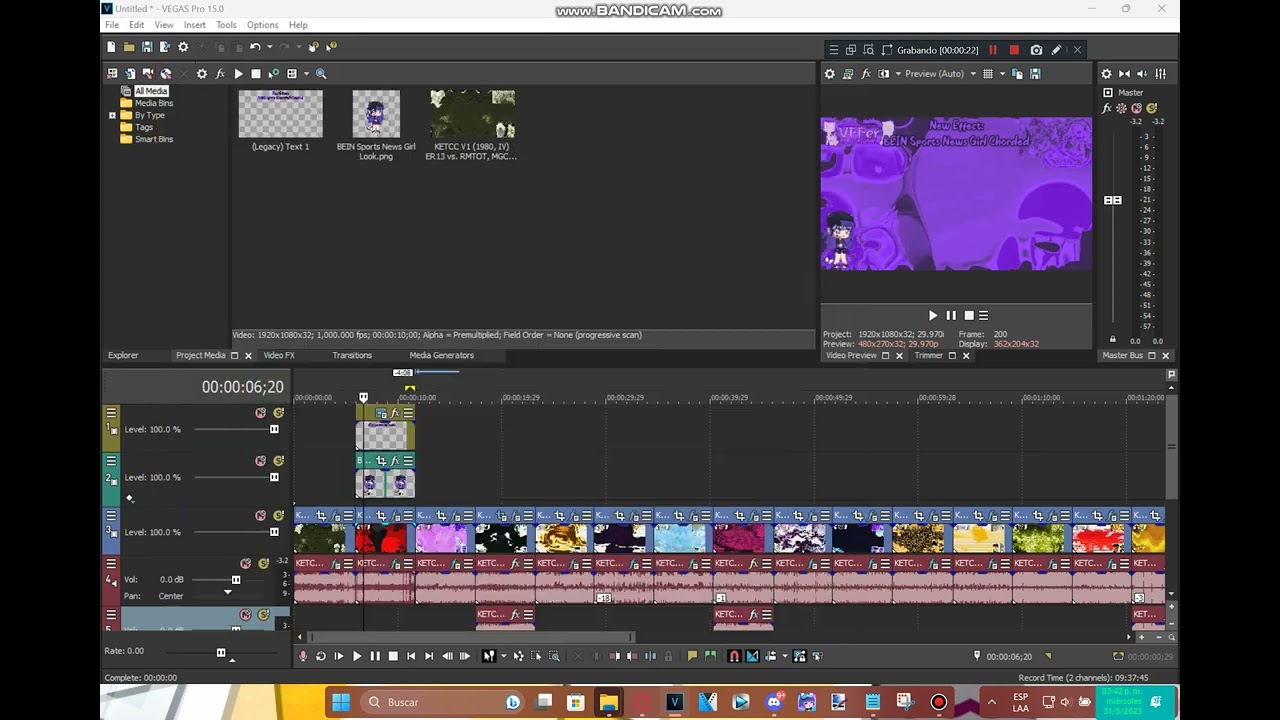Pause the Bandicam recording
Viewport: 1280px width, 720px height.
pyautogui.click(x=993, y=50)
